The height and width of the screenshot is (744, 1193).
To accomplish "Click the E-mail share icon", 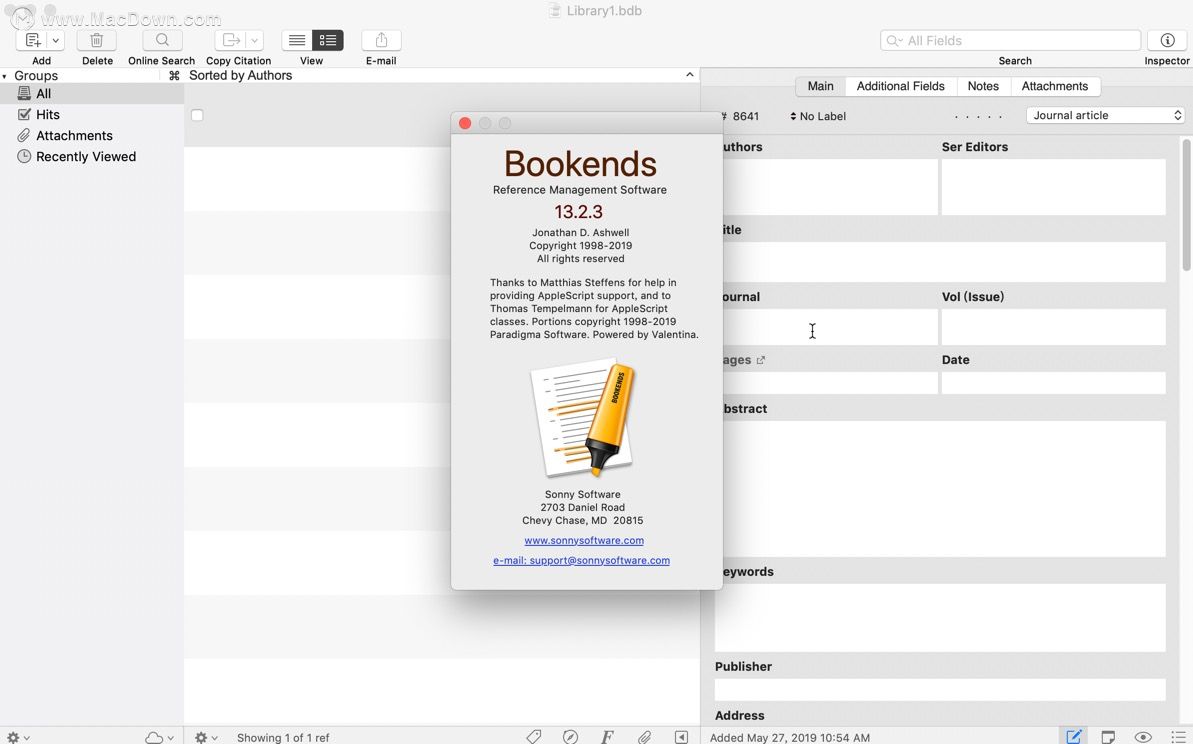I will point(381,40).
